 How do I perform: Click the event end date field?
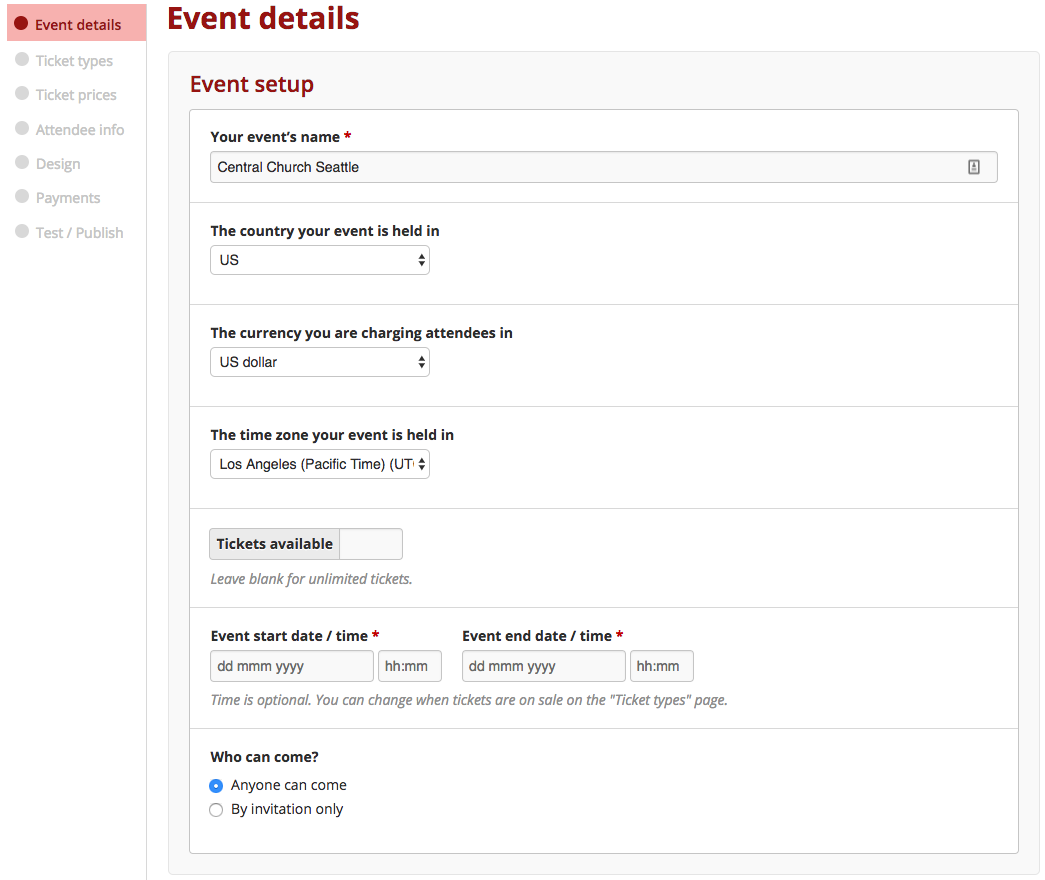[543, 665]
